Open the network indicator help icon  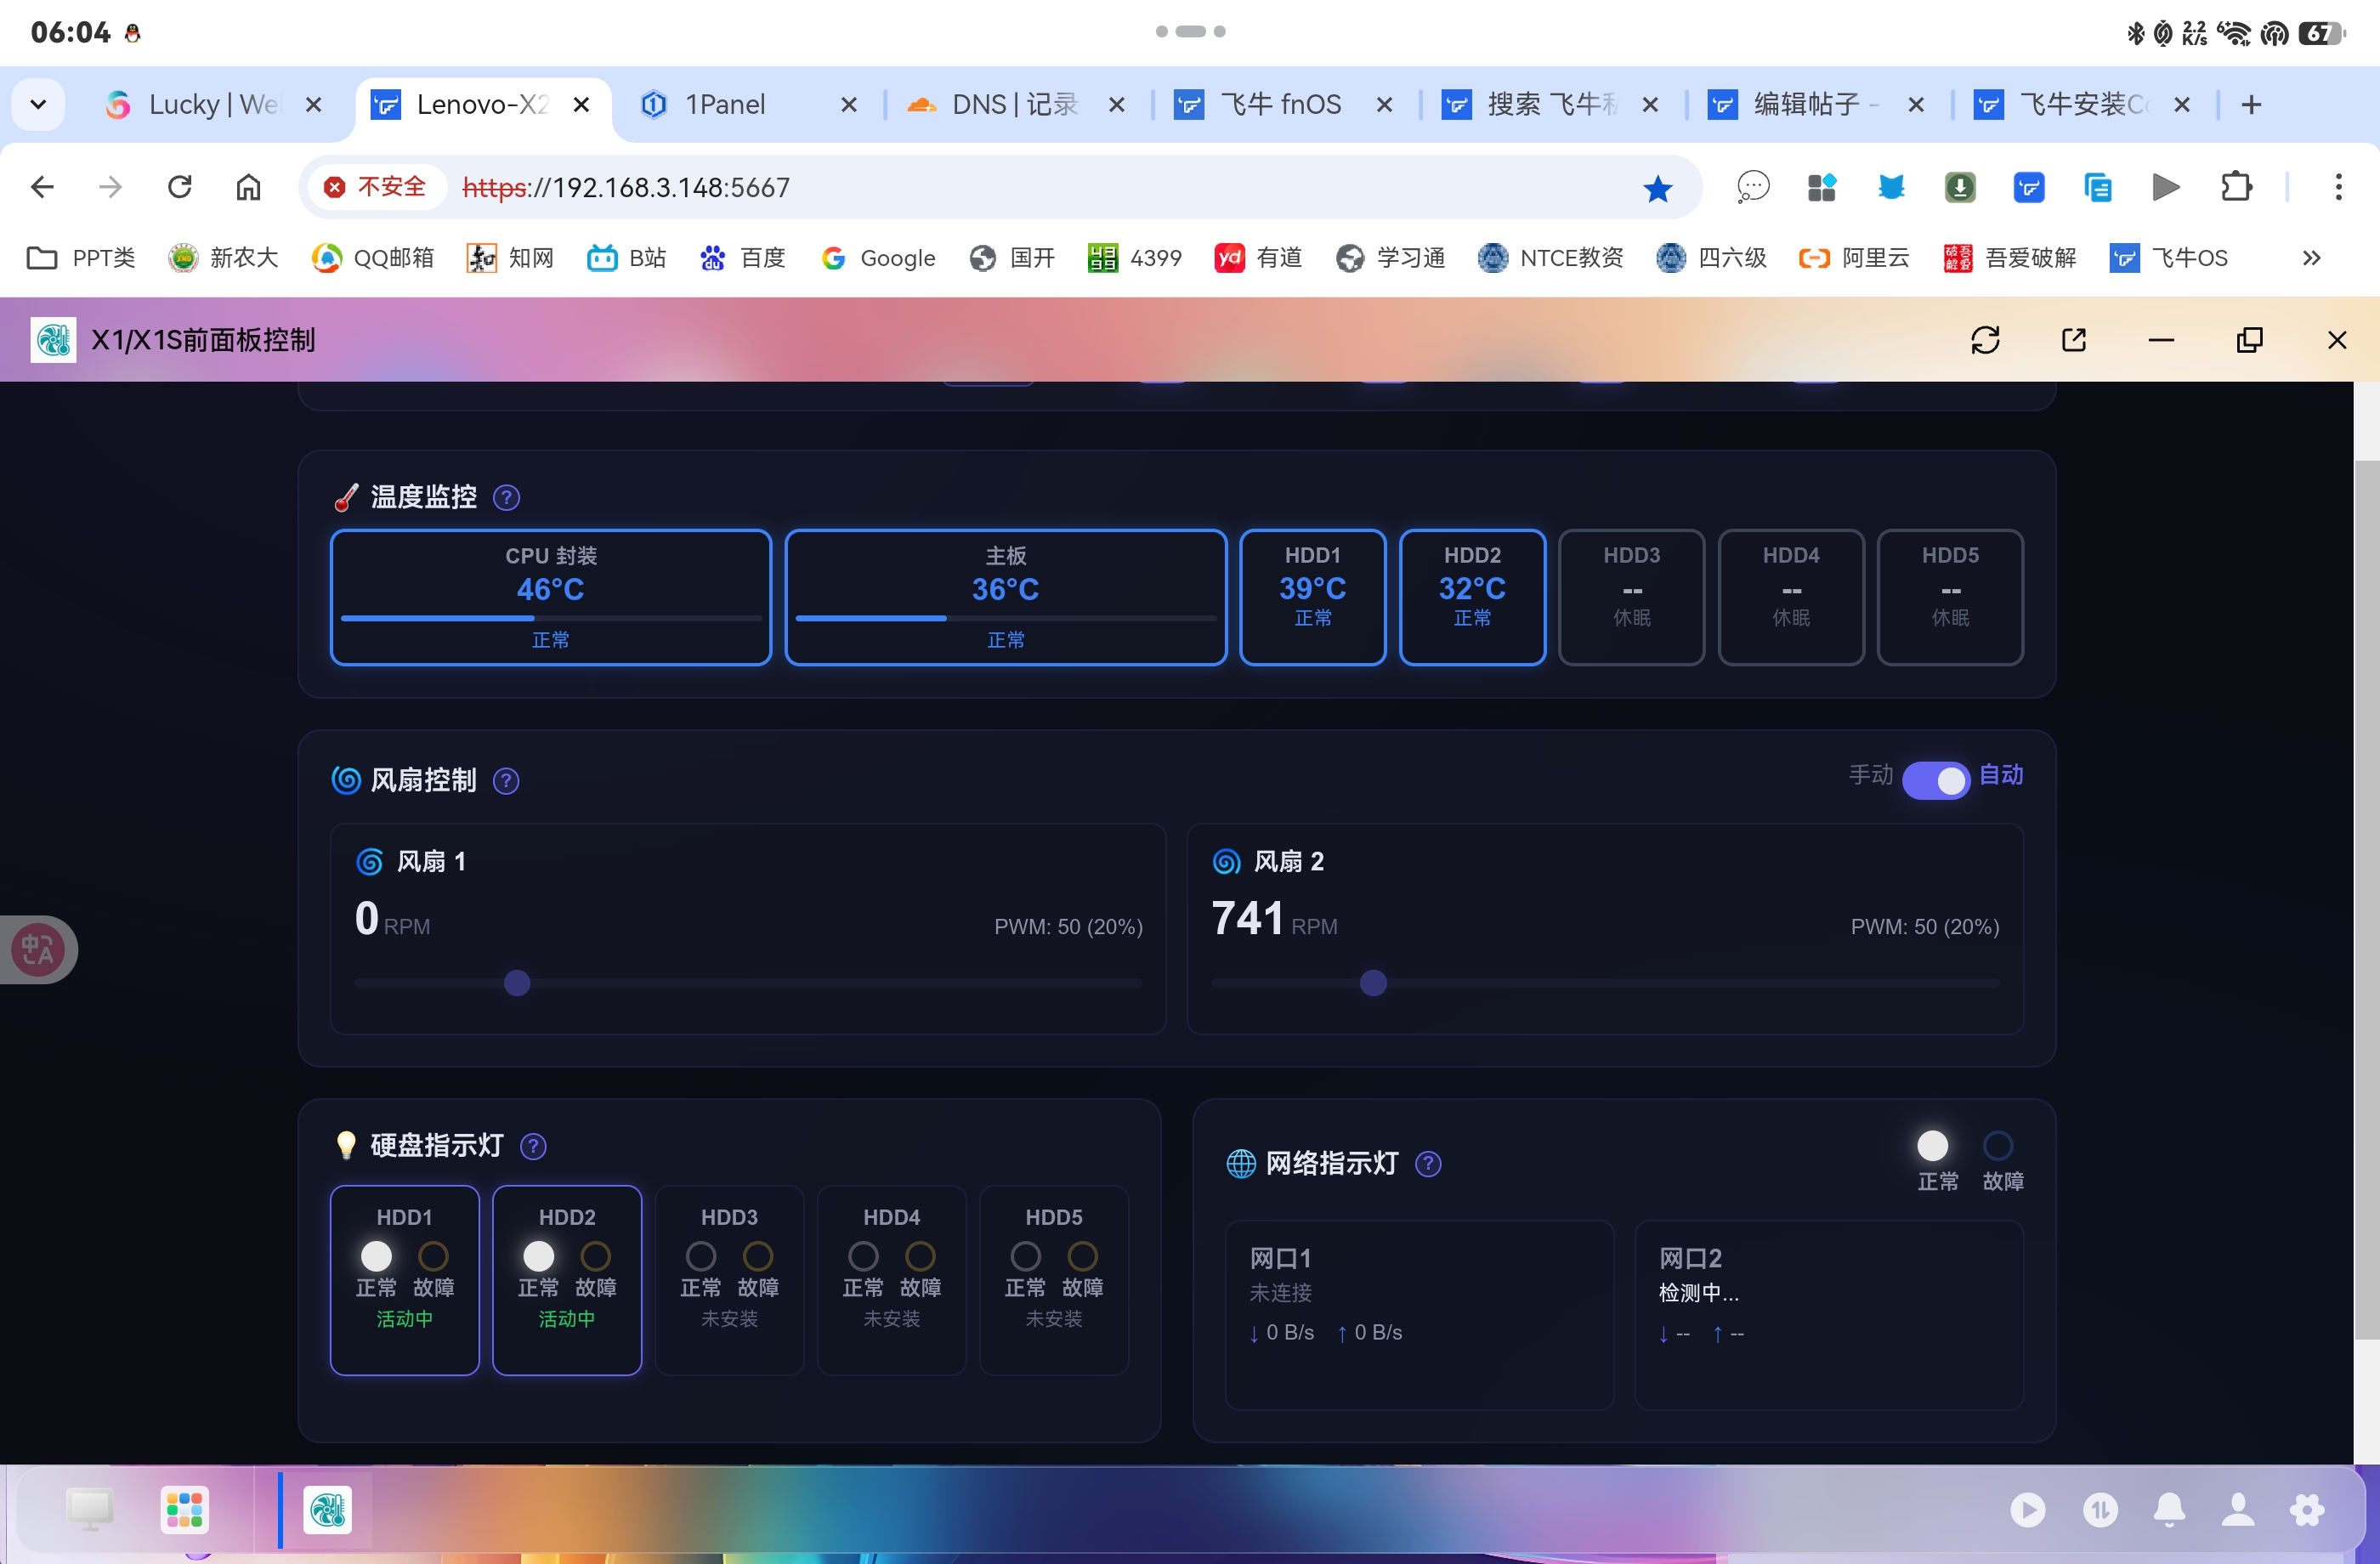[1429, 1164]
